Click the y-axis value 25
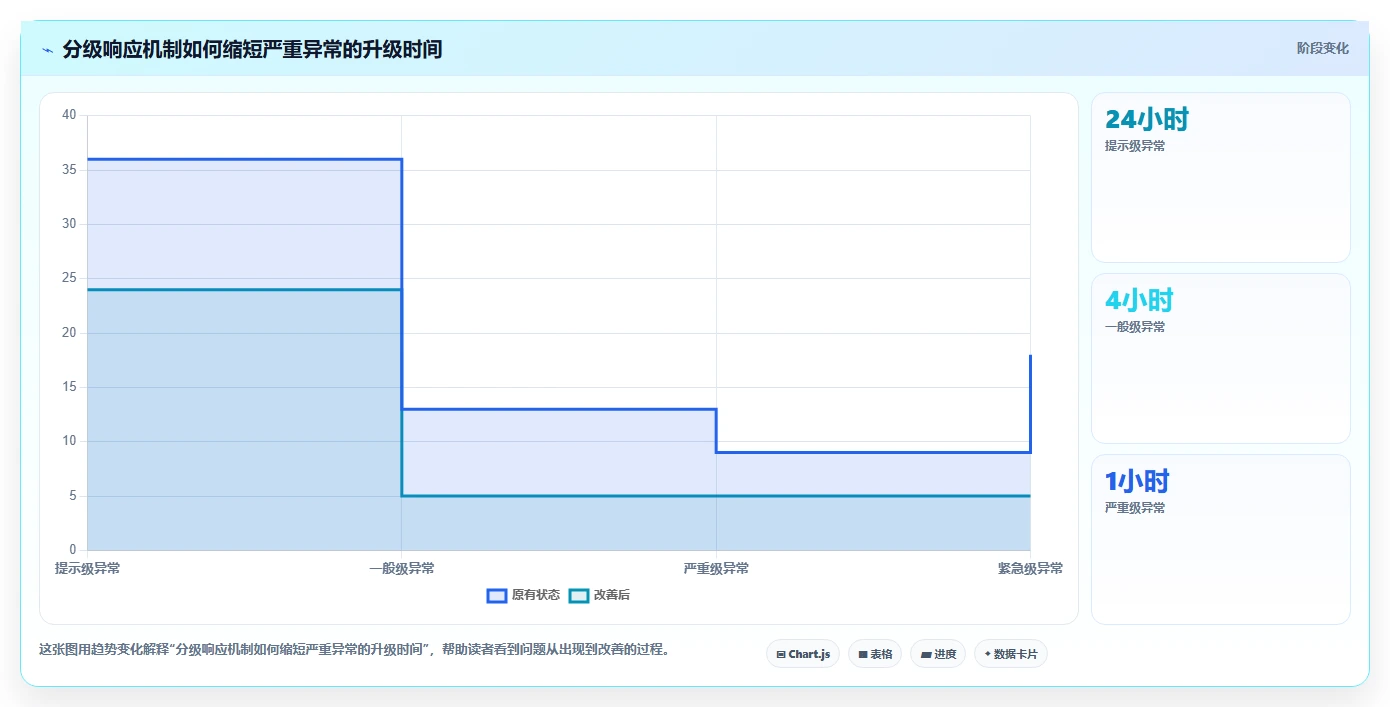This screenshot has height=707, width=1390. (69, 278)
